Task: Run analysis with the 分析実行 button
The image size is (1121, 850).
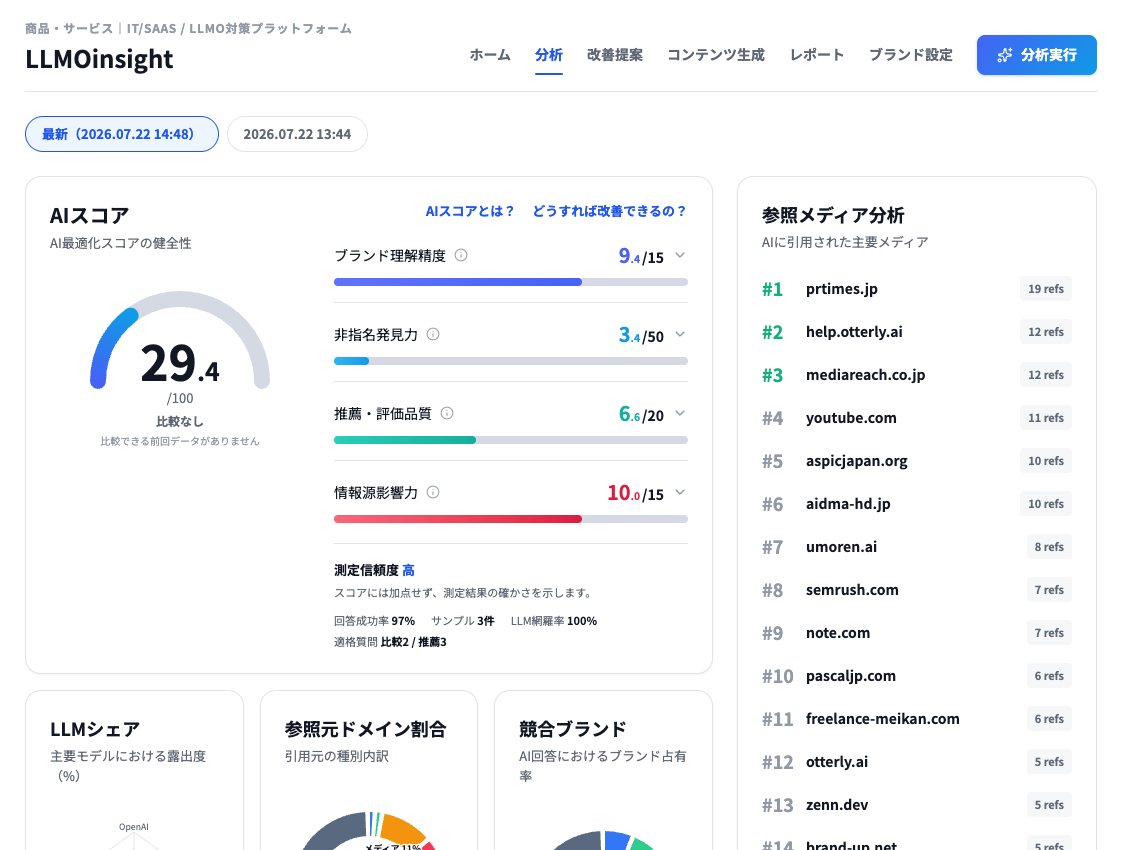Action: (1037, 55)
